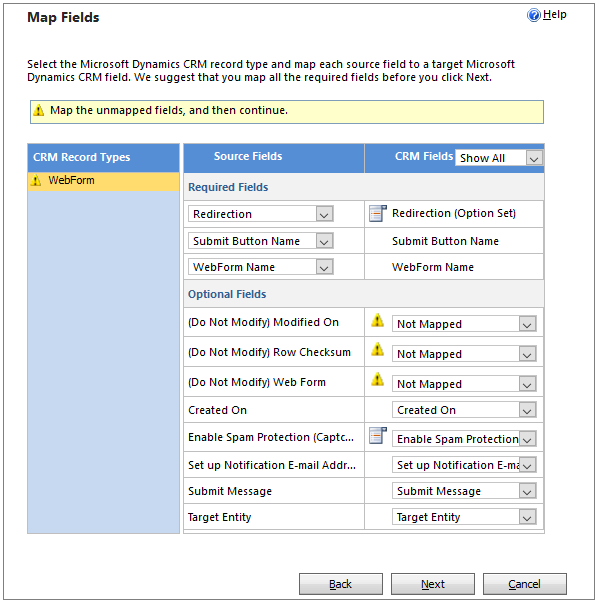Click warning icon for Row Checksum row
This screenshot has height=604, width=598.
coord(377,349)
